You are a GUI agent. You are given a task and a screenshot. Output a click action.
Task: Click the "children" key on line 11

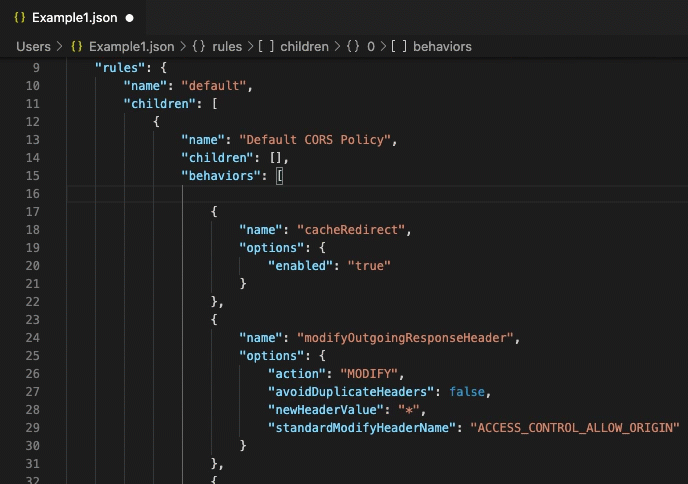(x=160, y=104)
